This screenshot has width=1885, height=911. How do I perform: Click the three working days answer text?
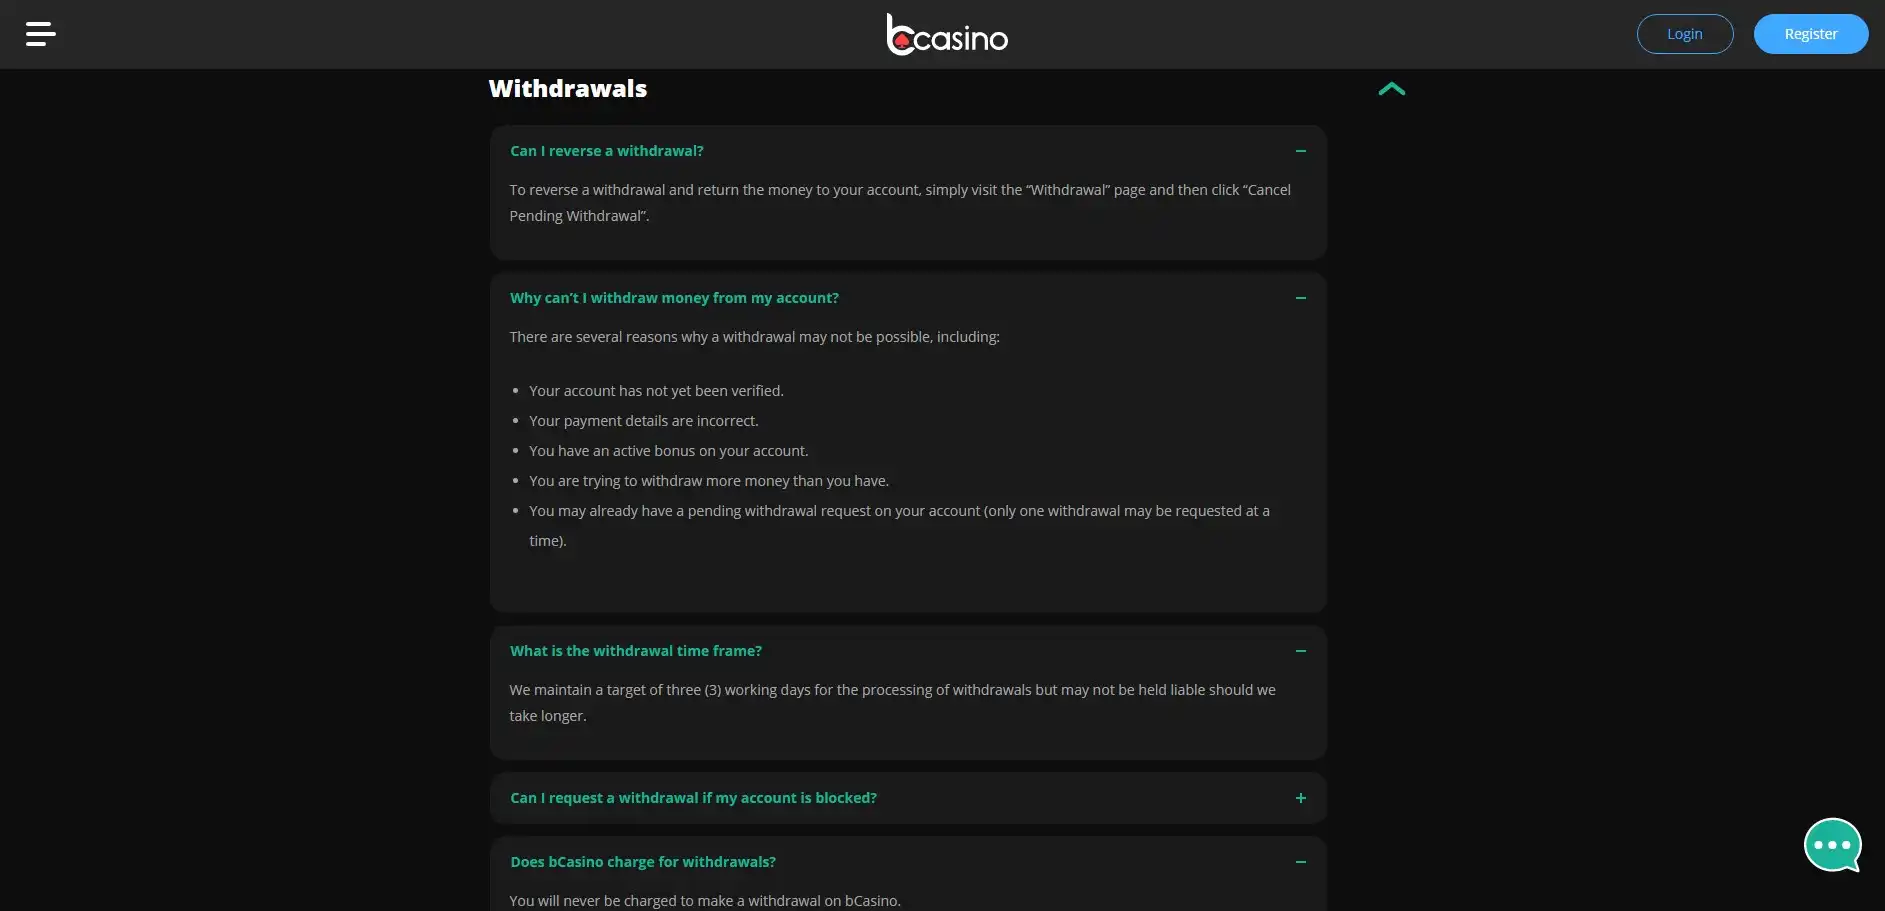pyautogui.click(x=891, y=702)
